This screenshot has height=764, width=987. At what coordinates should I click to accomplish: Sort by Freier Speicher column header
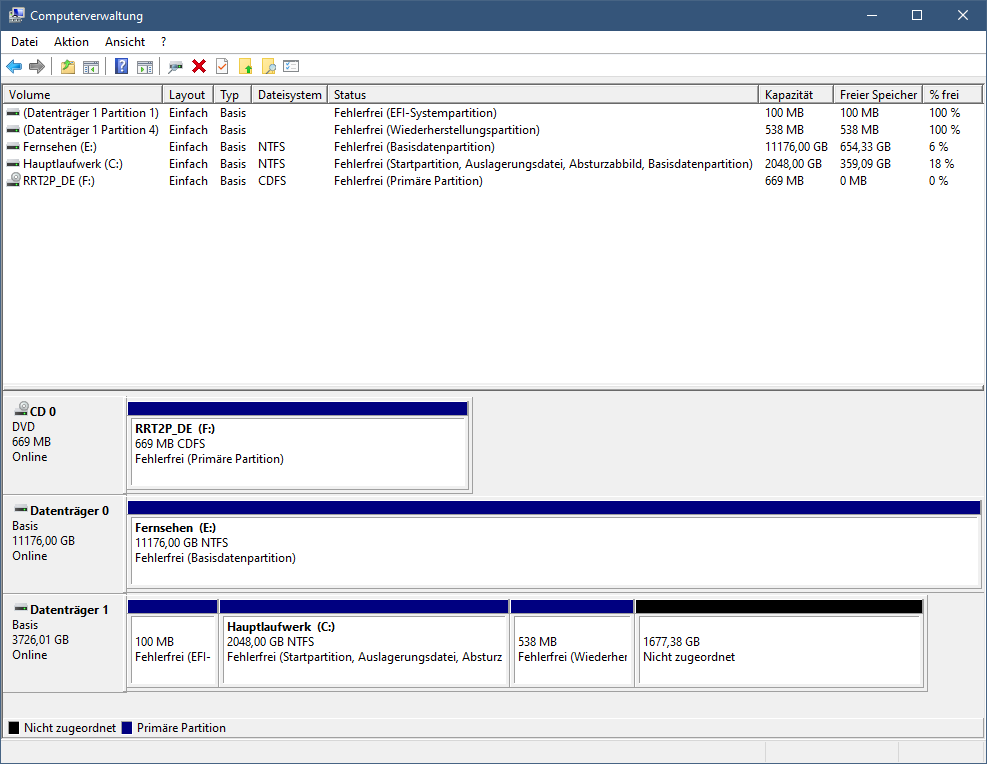877,94
